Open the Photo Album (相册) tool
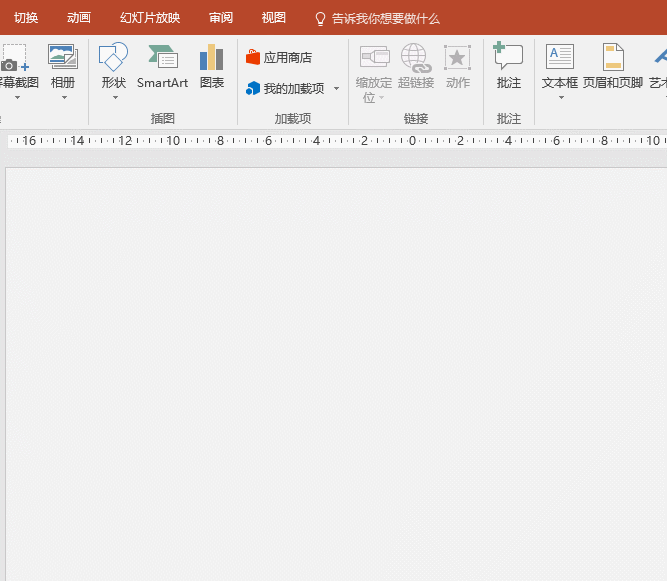667x581 pixels. tap(62, 58)
